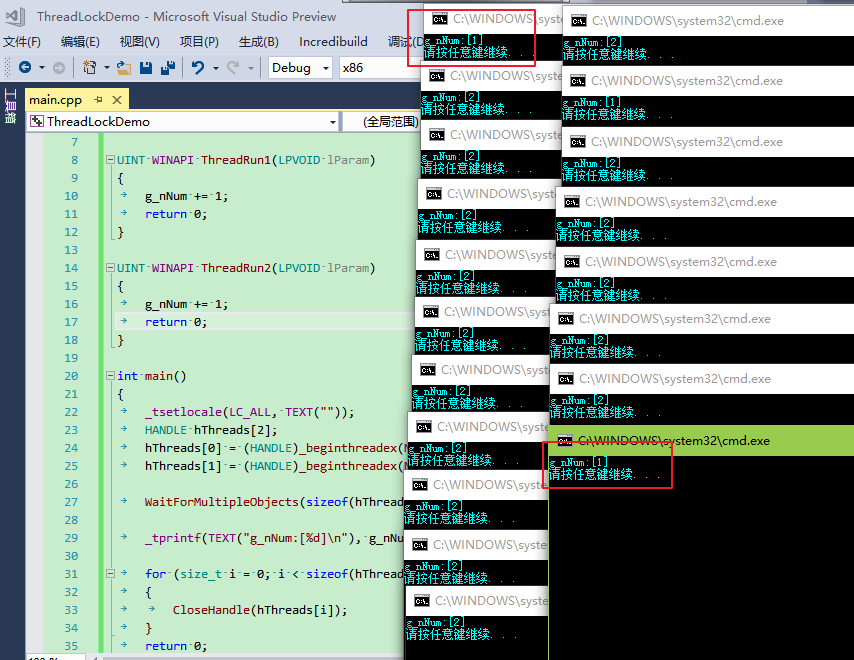Screen dimensions: 854x660
Task: Collapse the ThreadRun2 function block
Action: [x=109, y=268]
